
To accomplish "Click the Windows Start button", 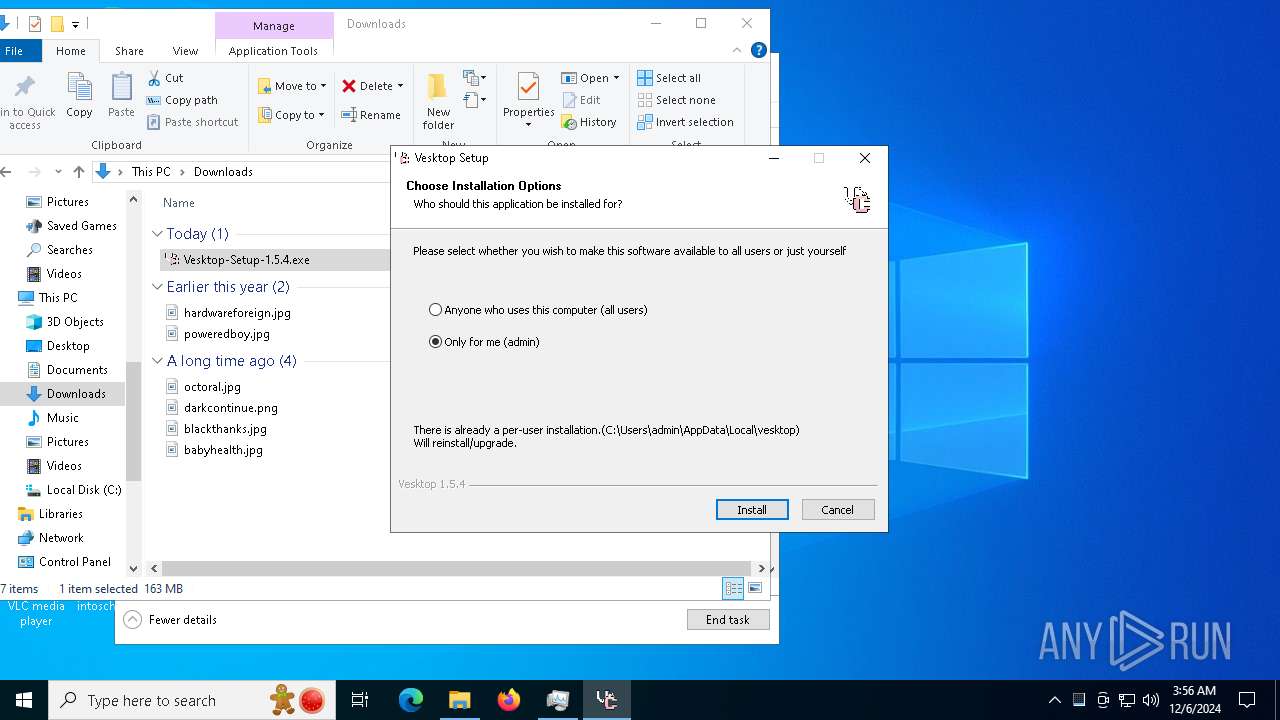I will [x=24, y=700].
